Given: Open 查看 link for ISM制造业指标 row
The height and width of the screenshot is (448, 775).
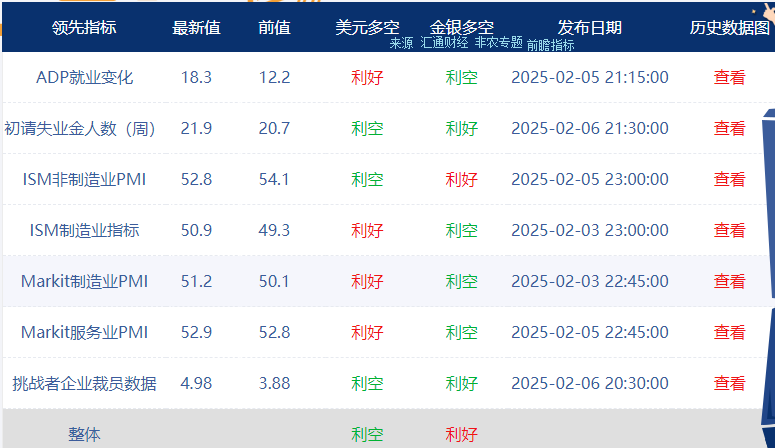Looking at the screenshot, I should 729,230.
